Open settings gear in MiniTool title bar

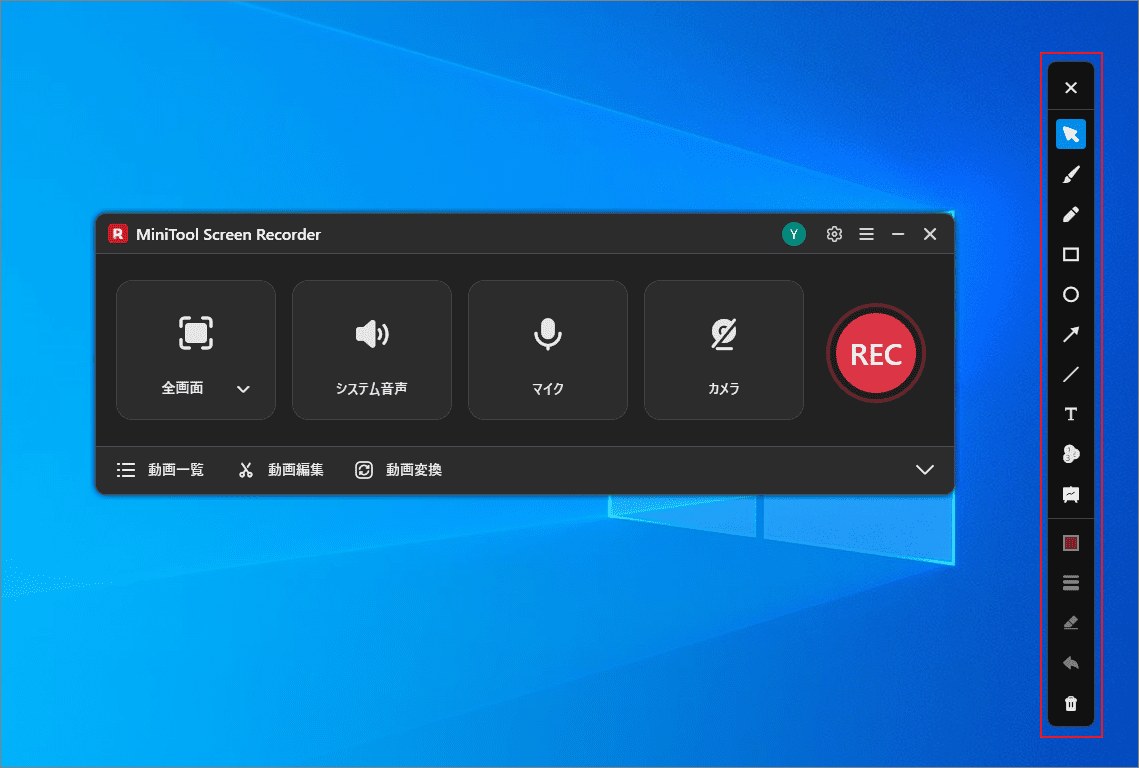834,234
